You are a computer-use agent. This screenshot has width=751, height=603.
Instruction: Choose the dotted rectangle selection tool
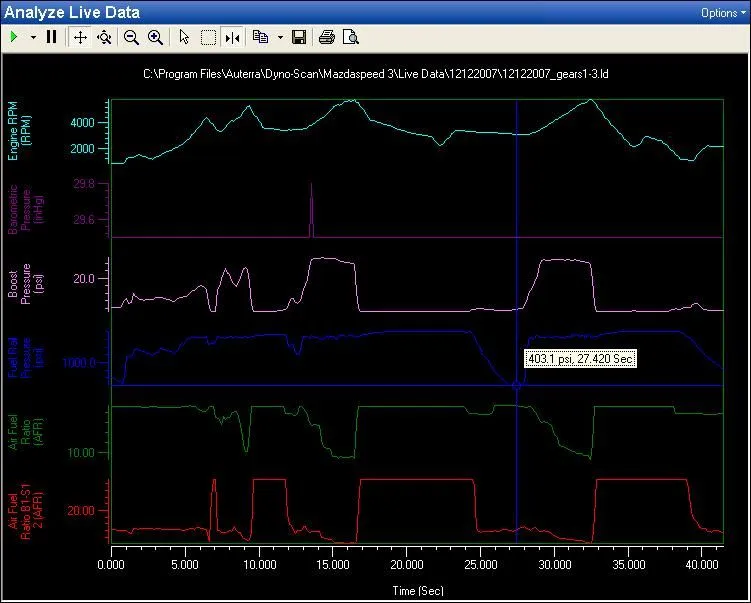(208, 37)
